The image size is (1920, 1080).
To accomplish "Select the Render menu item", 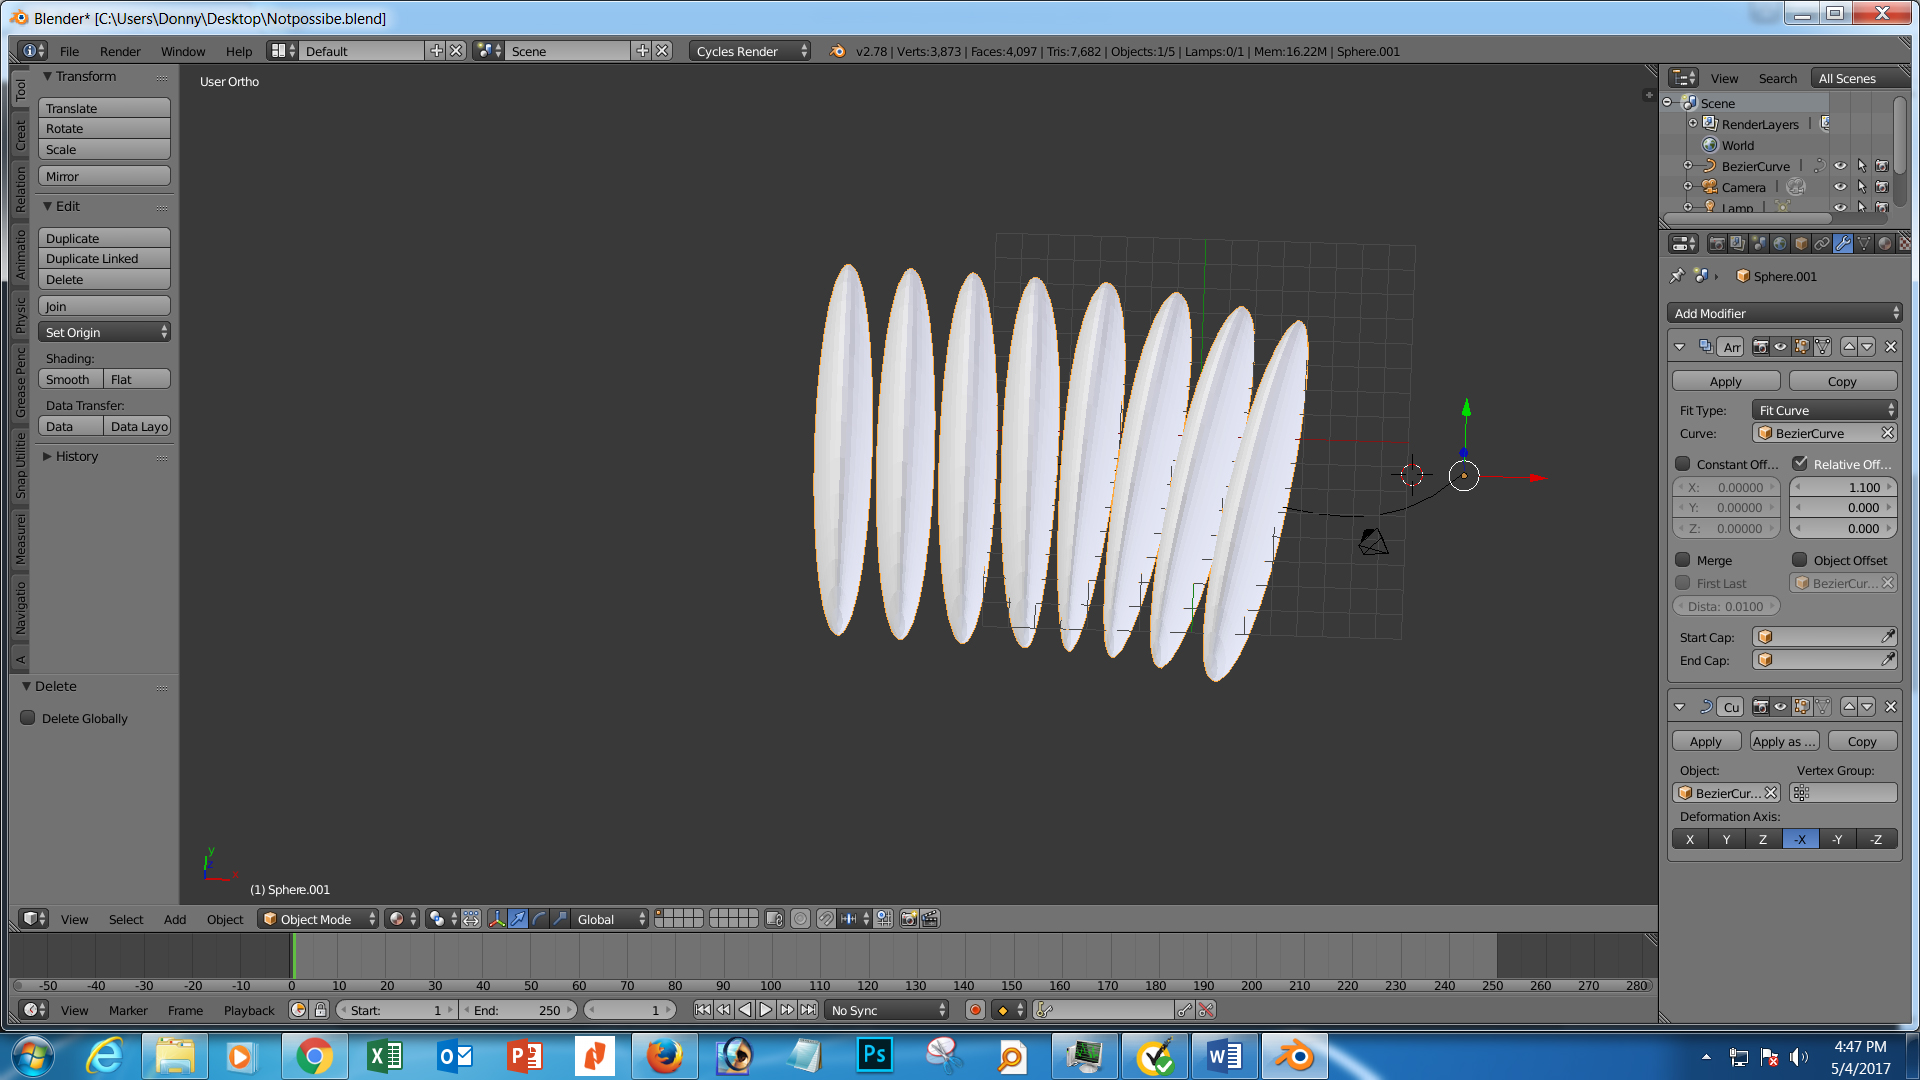I will click(120, 50).
